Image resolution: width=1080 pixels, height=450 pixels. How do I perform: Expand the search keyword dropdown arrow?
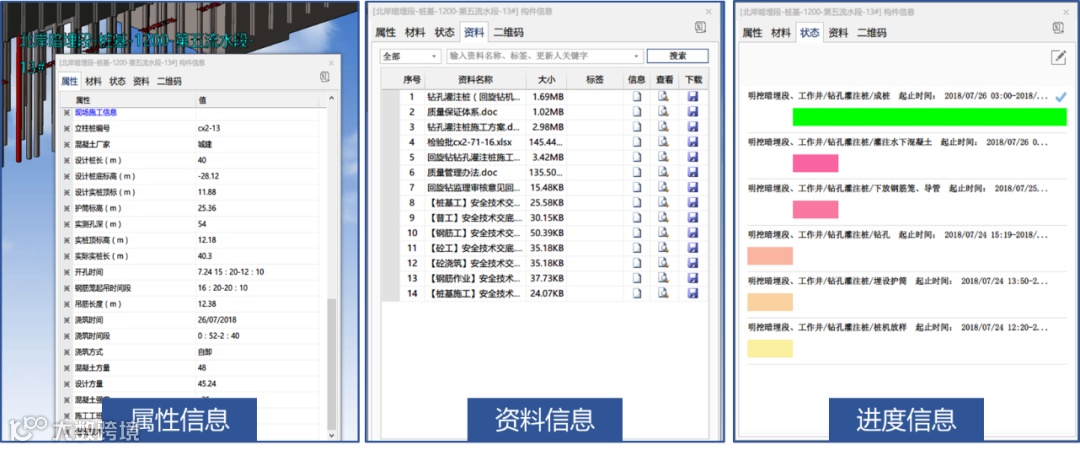[637, 56]
